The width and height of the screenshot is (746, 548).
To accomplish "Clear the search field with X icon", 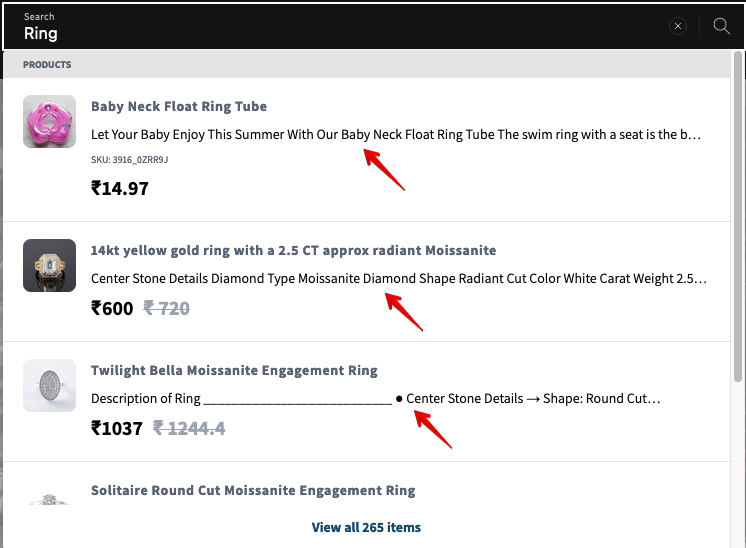I will click(678, 26).
